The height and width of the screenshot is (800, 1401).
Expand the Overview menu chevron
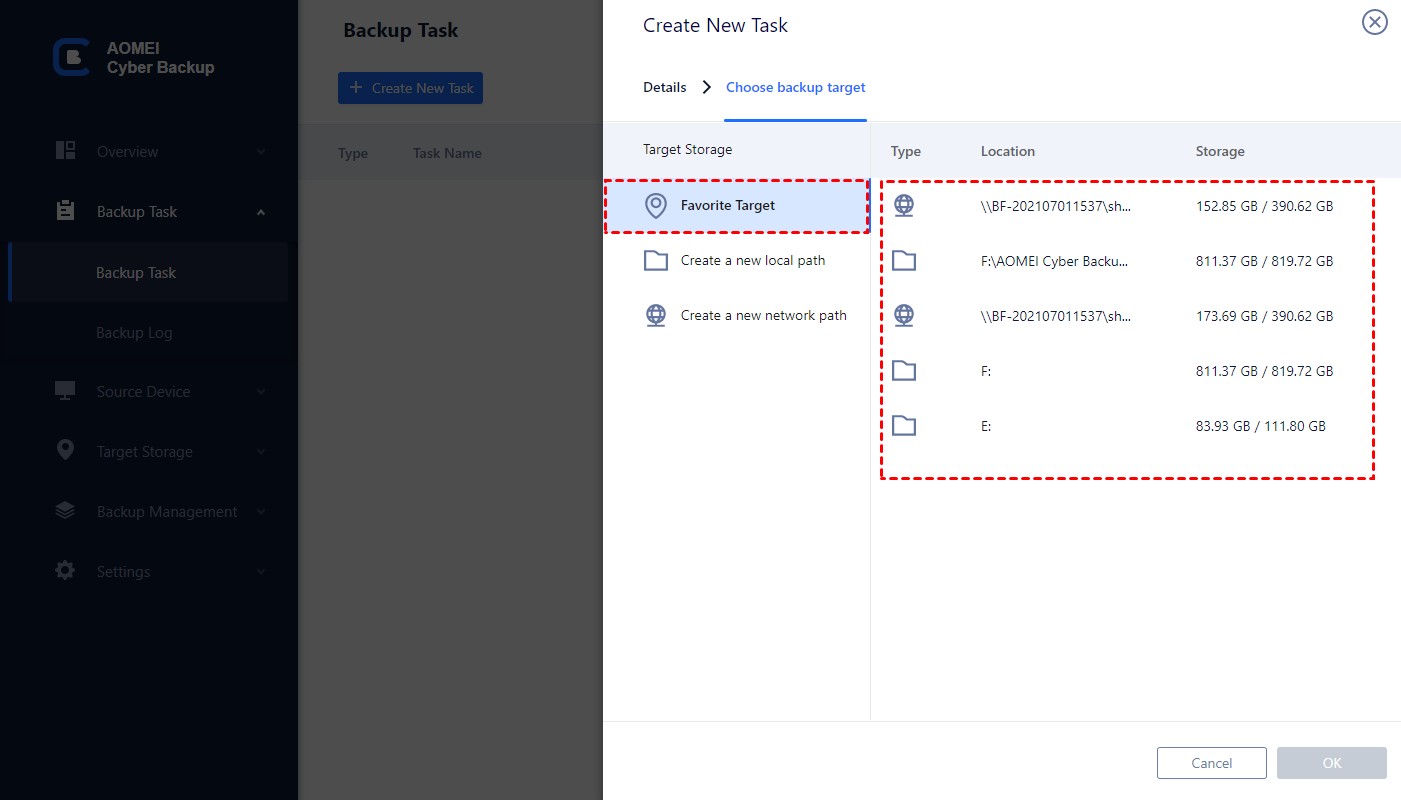click(x=261, y=152)
